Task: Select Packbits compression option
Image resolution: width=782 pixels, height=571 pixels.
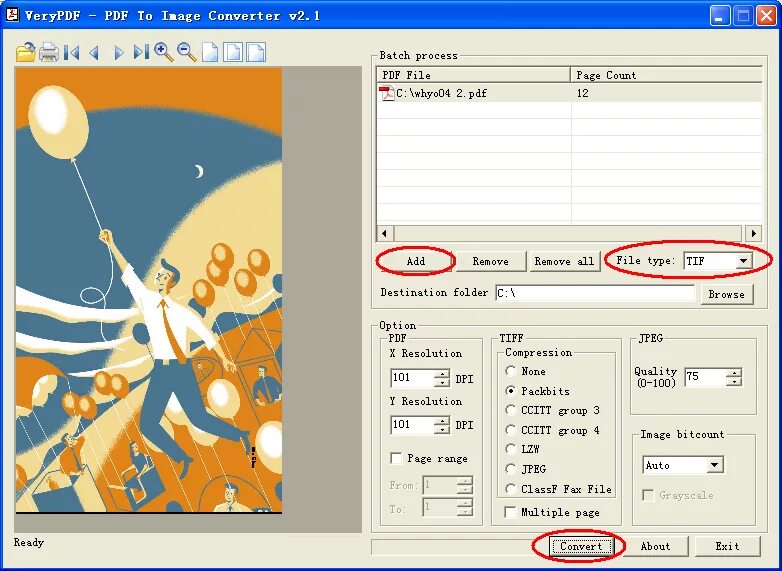Action: tap(510, 391)
